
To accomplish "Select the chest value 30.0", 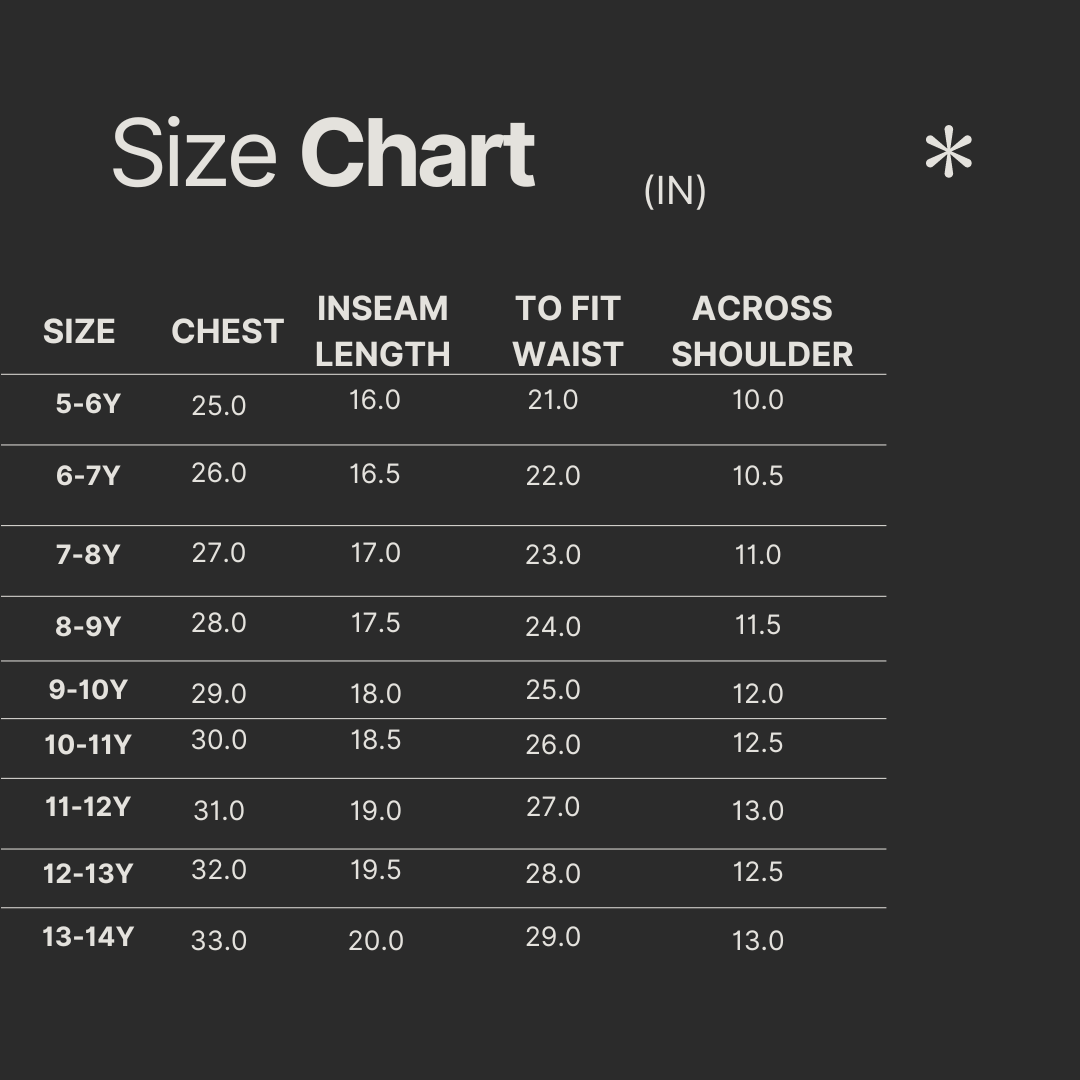I will tap(219, 740).
